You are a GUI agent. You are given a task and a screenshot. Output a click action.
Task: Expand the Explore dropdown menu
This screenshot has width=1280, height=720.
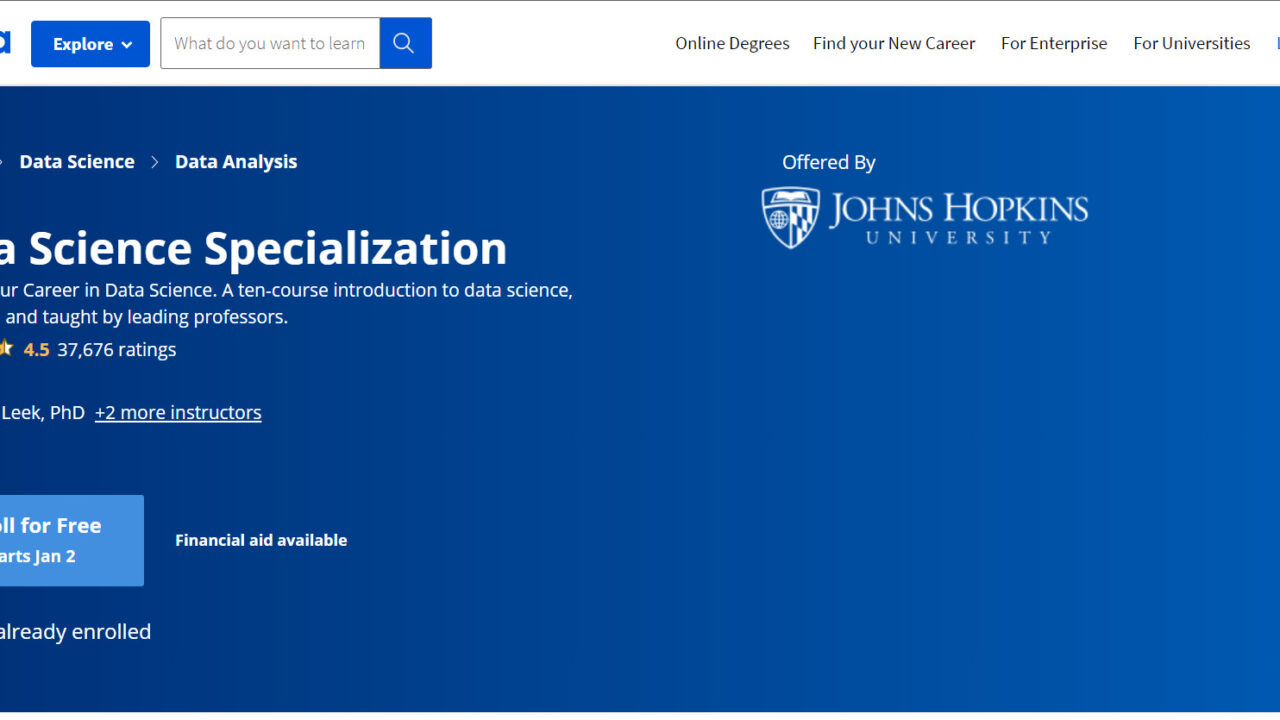tap(90, 44)
